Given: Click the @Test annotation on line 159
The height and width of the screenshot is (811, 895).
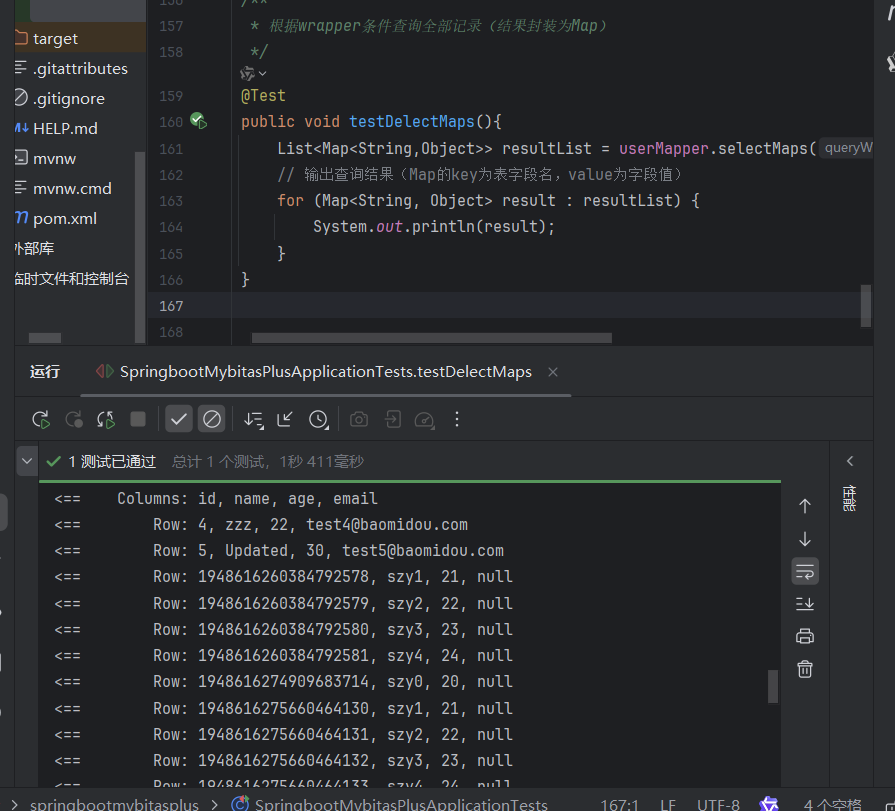Looking at the screenshot, I should tap(263, 96).
